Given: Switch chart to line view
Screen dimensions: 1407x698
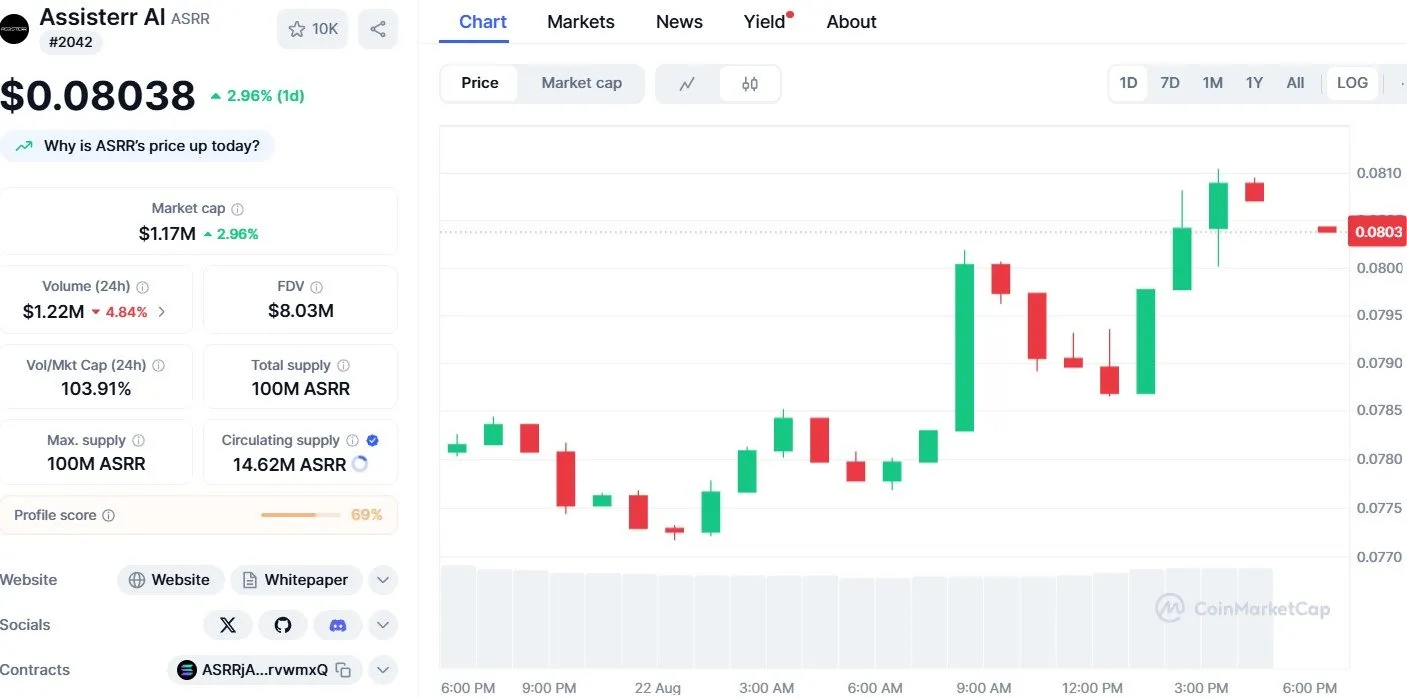Looking at the screenshot, I should click(687, 84).
